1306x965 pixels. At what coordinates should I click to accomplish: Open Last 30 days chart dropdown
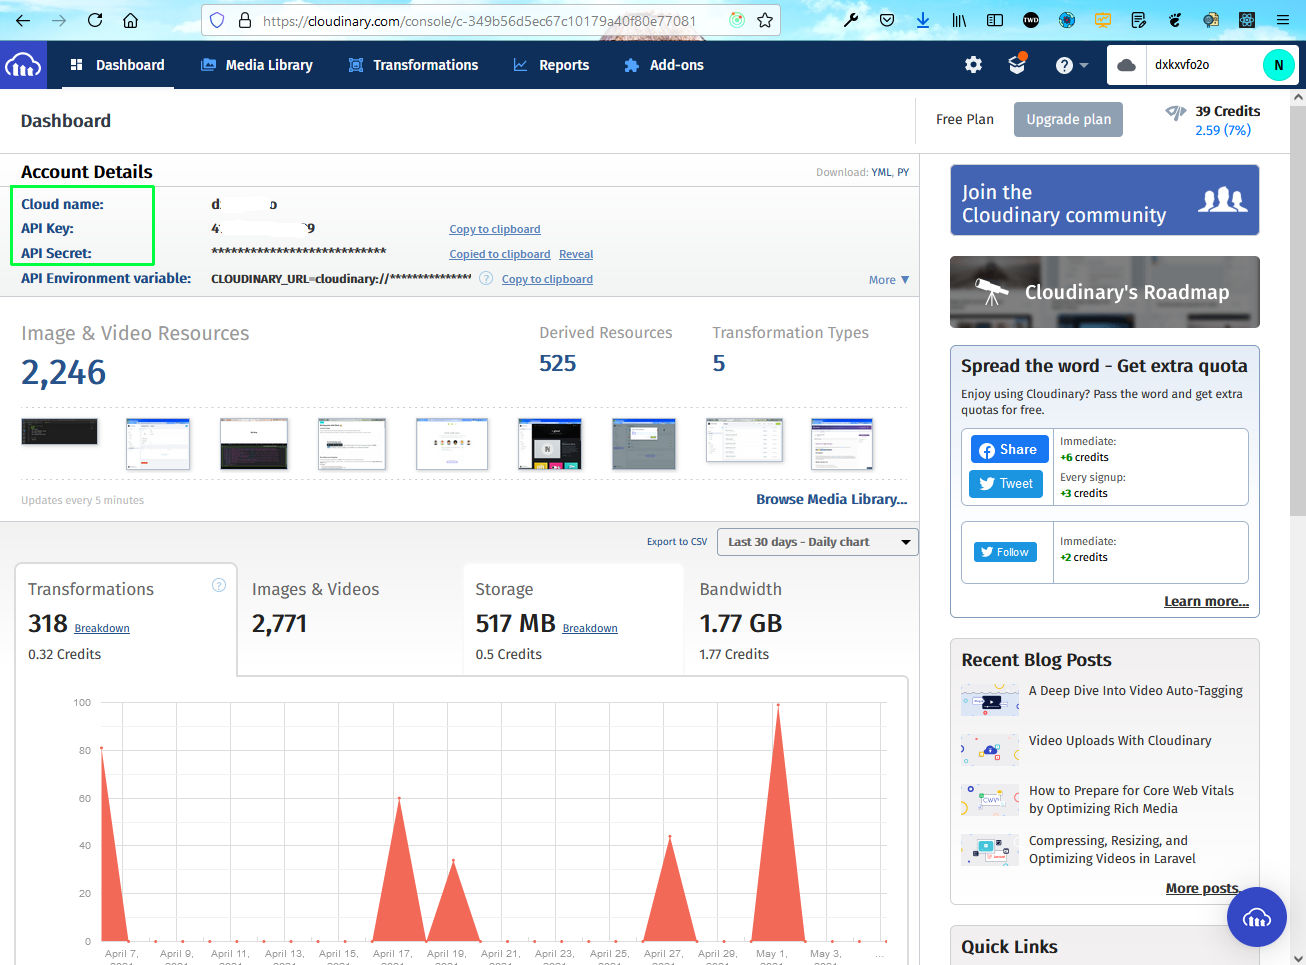click(818, 542)
